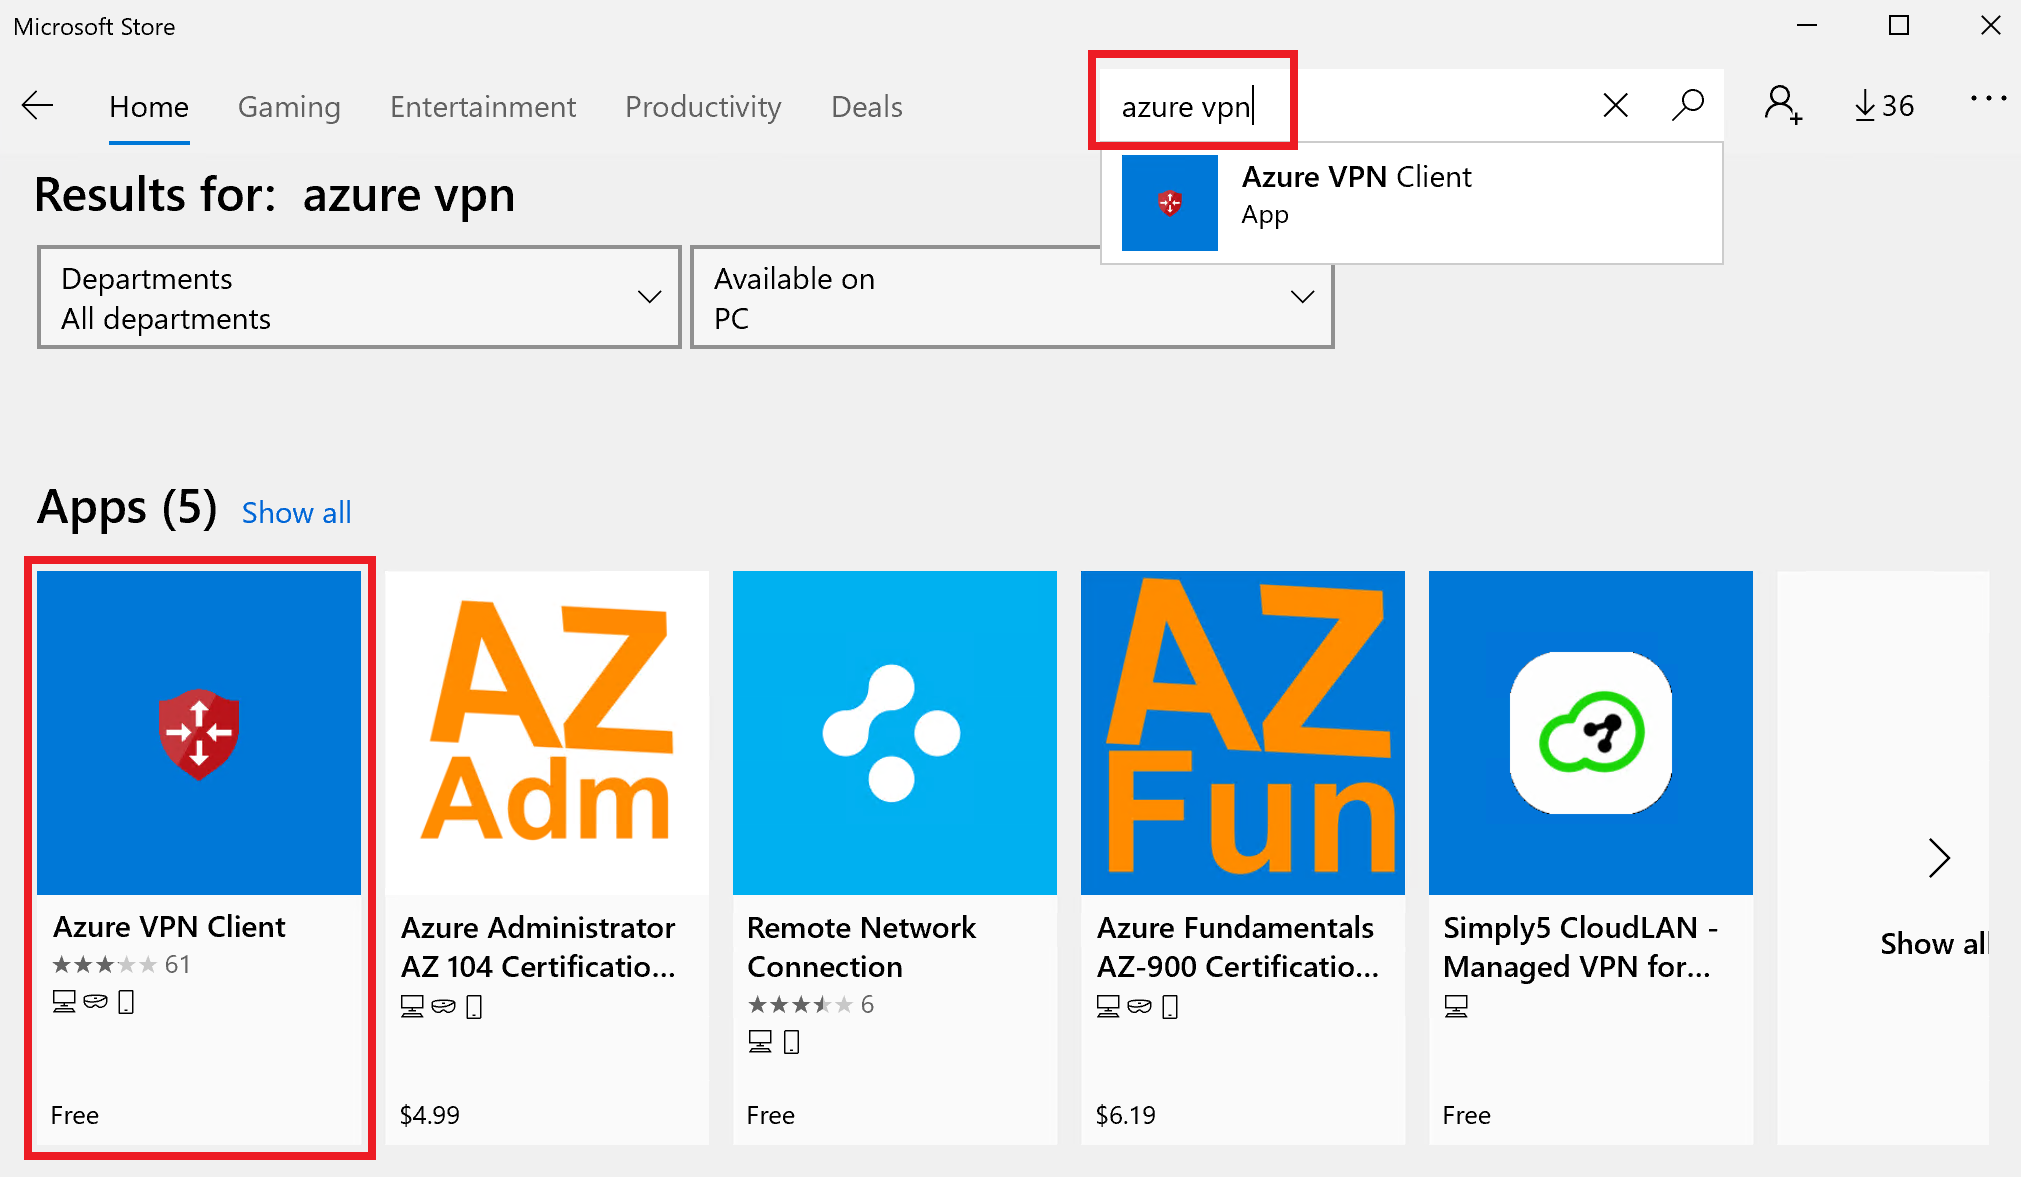Click the Free label under Azure VPN Client
This screenshot has height=1177, width=2021.
click(x=75, y=1115)
